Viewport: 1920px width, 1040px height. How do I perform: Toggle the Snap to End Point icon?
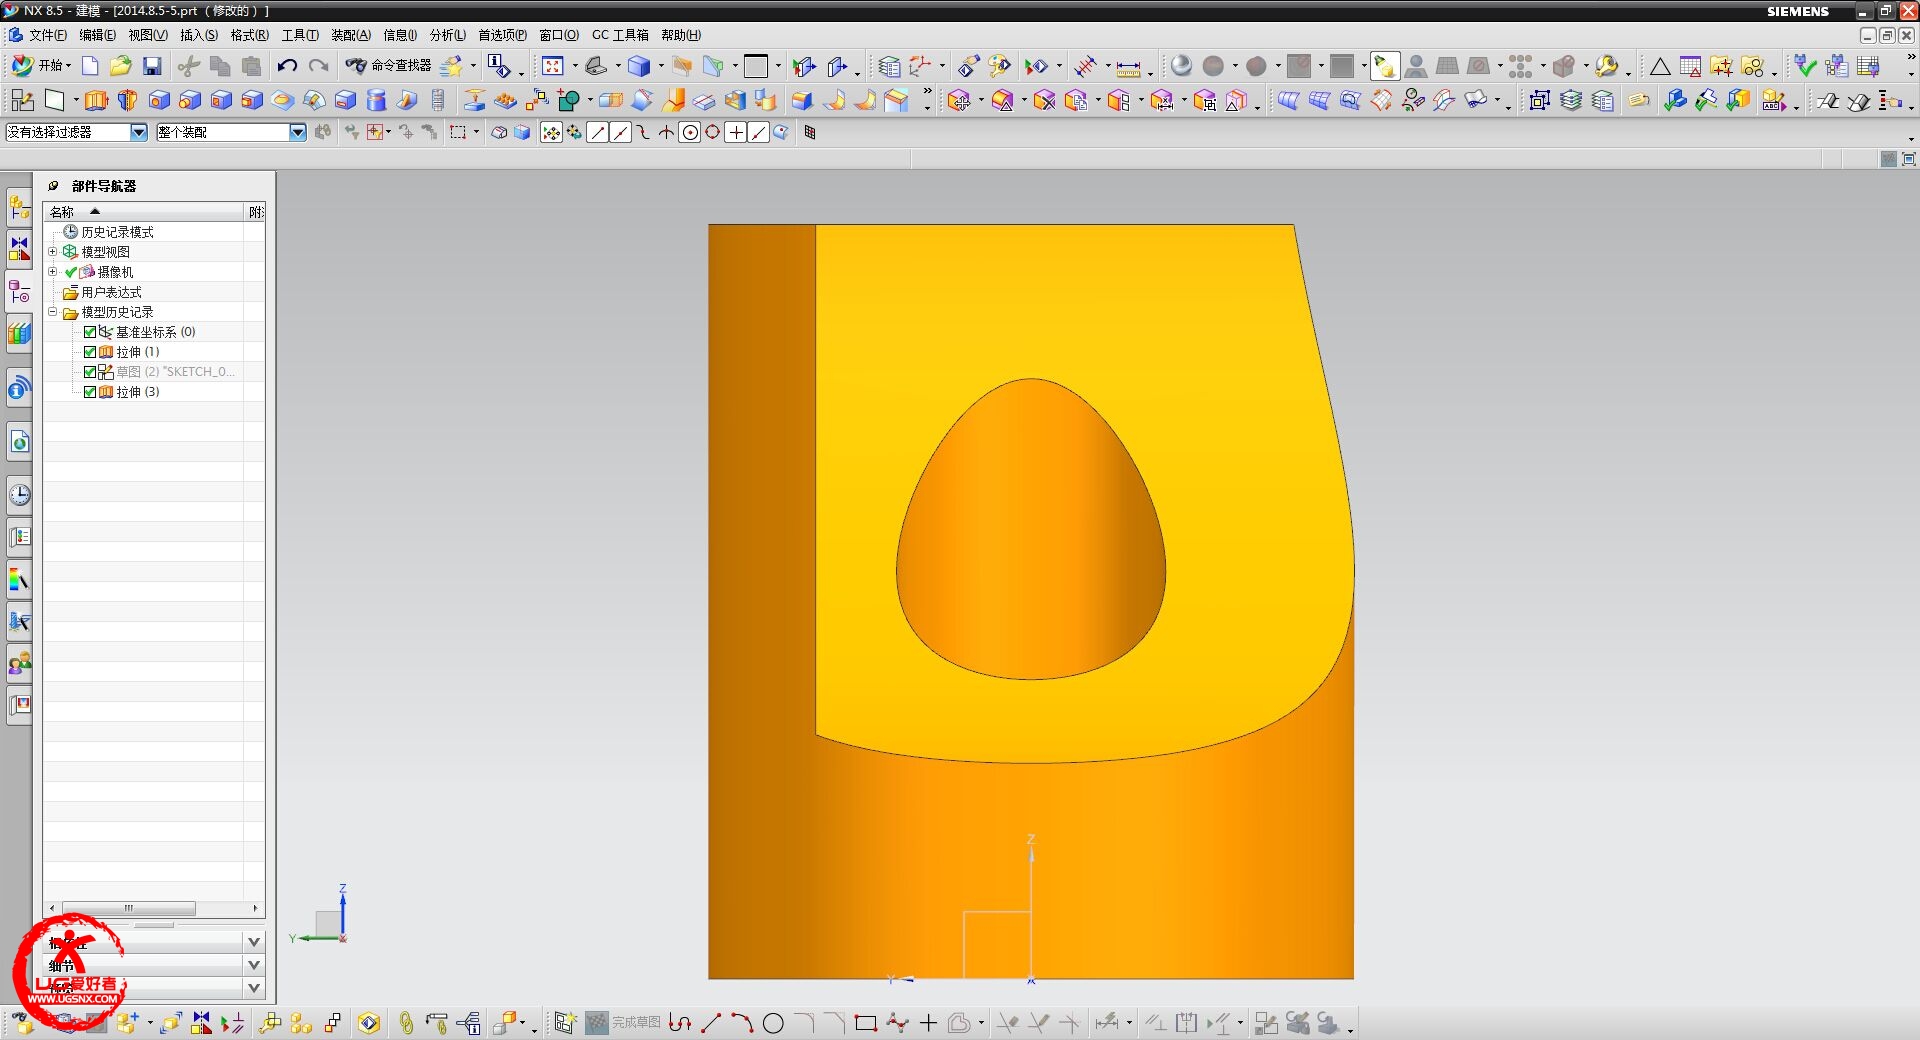pos(597,133)
